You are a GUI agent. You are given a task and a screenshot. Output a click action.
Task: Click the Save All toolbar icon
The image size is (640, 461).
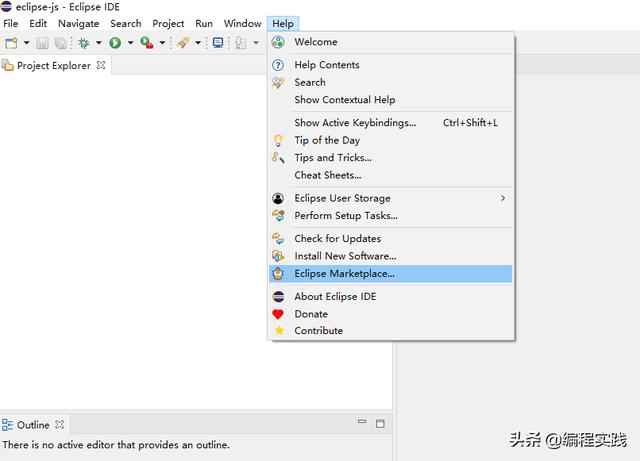[x=61, y=43]
